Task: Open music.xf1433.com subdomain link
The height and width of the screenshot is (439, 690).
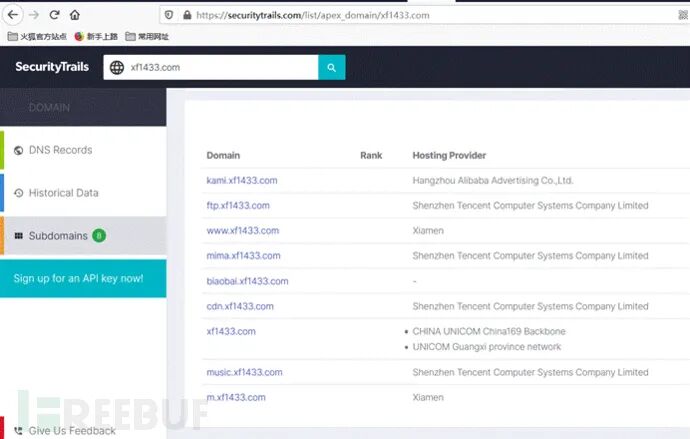Action: click(244, 372)
